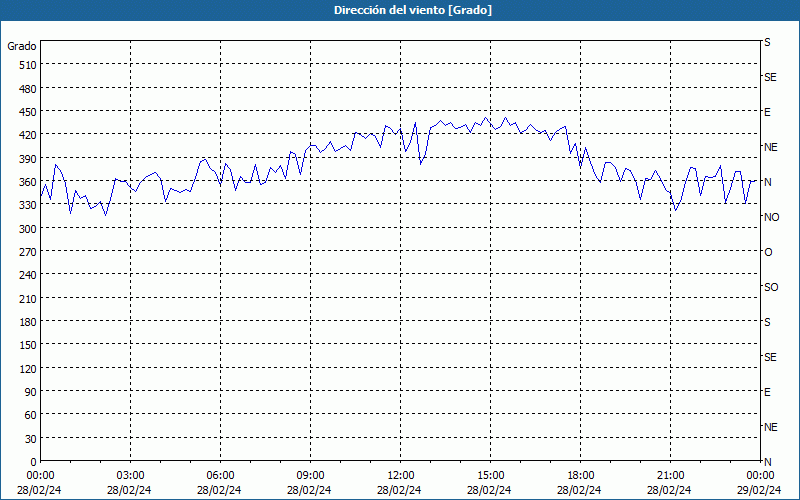Select the 'S' compass label beside the 180 gridline
The width and height of the screenshot is (800, 500).
coord(767,322)
